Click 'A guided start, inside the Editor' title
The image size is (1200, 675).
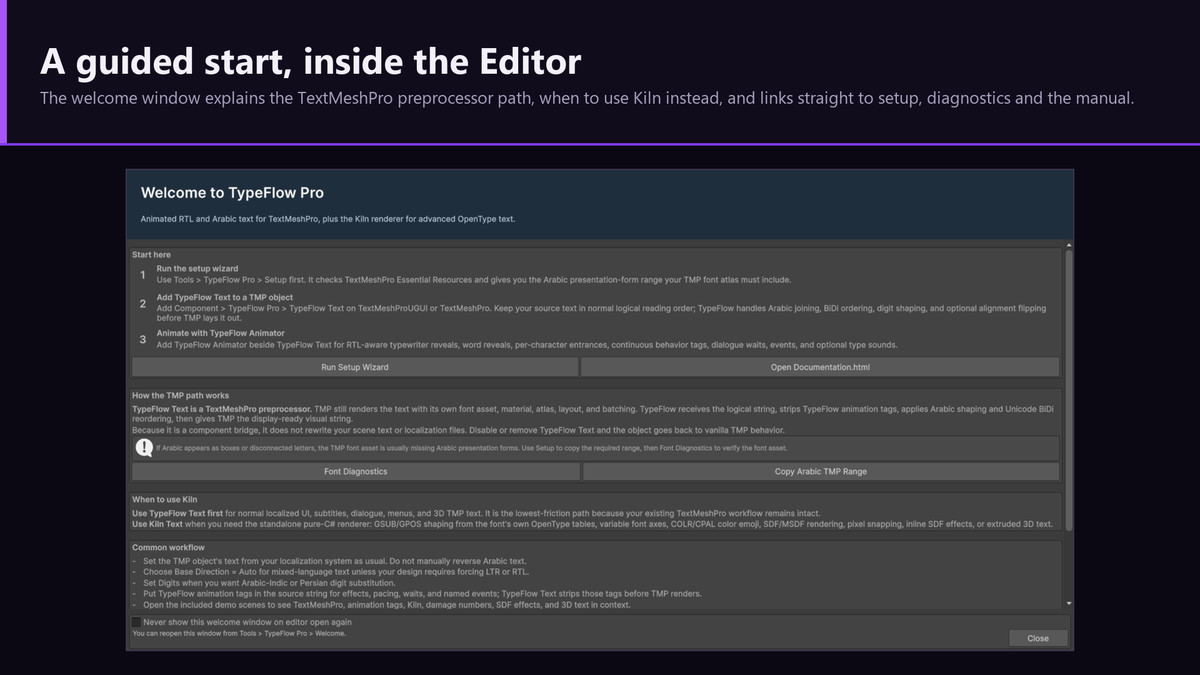point(310,62)
